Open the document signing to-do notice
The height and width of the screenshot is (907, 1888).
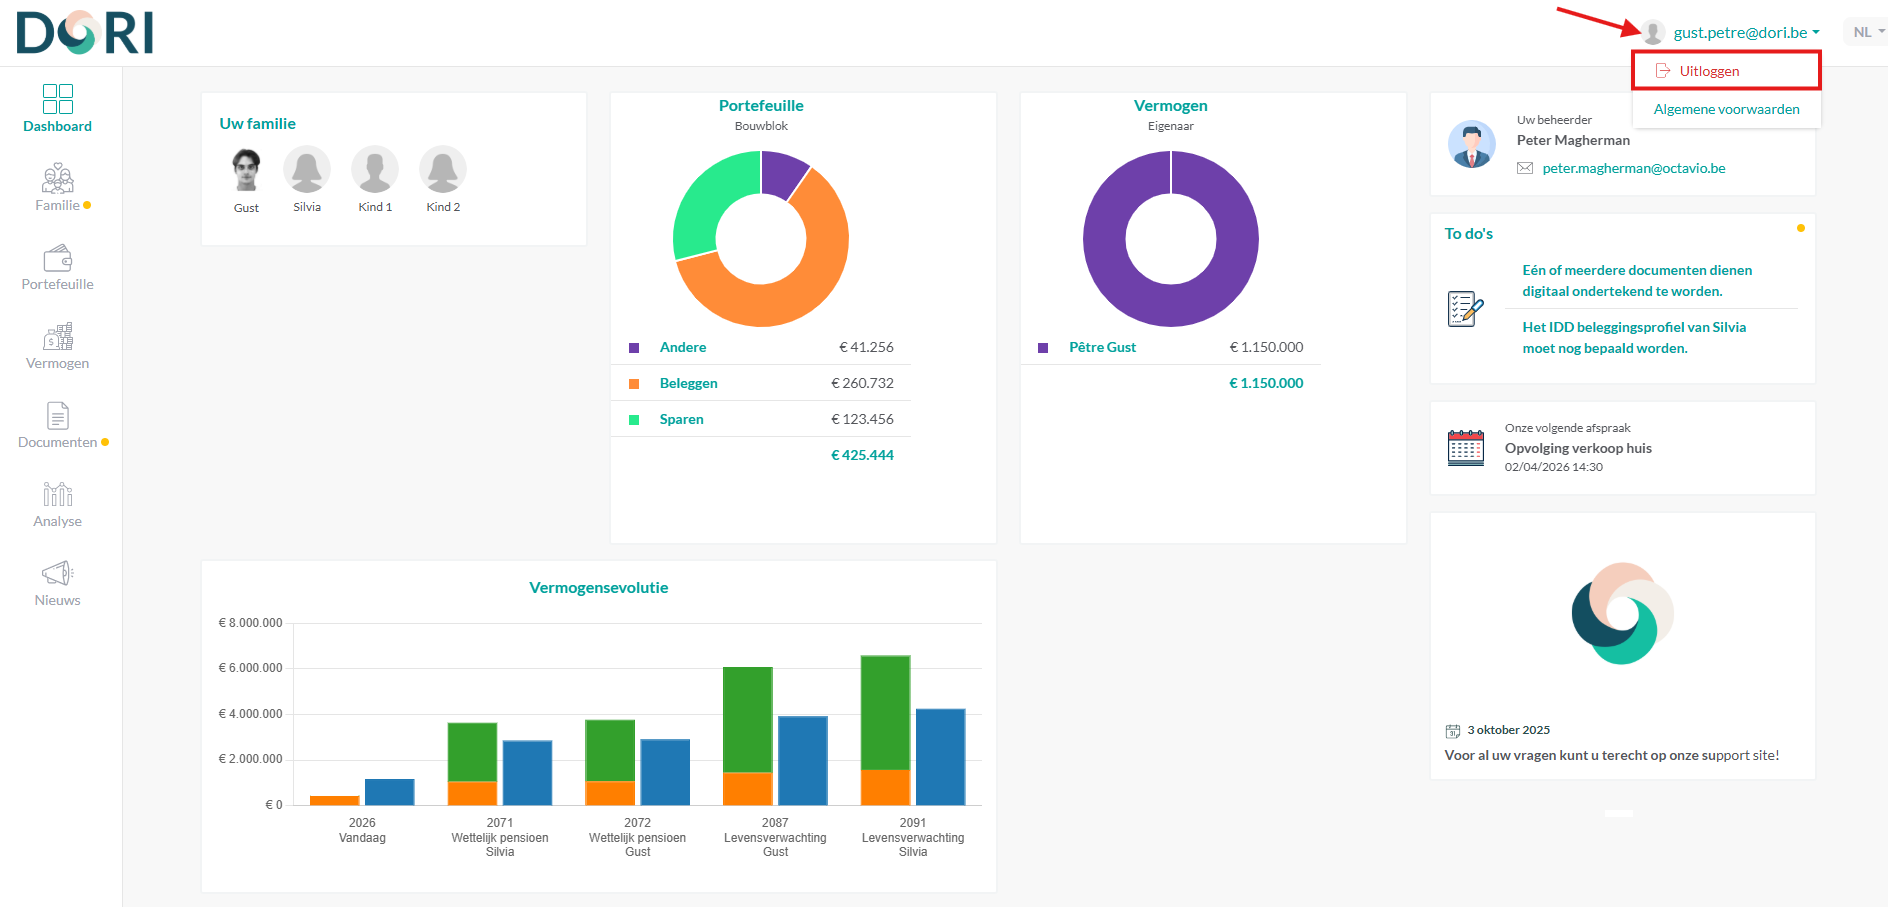[1636, 281]
